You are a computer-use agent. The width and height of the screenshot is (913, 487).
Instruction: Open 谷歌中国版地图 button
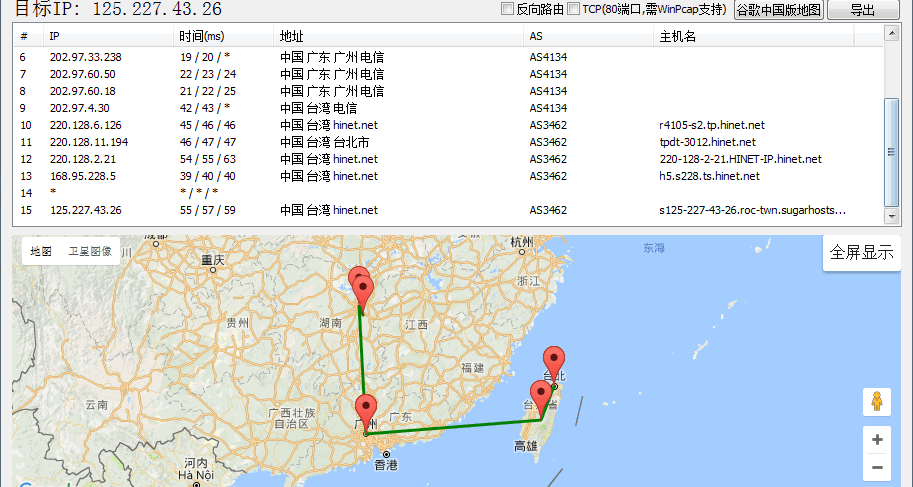point(778,10)
